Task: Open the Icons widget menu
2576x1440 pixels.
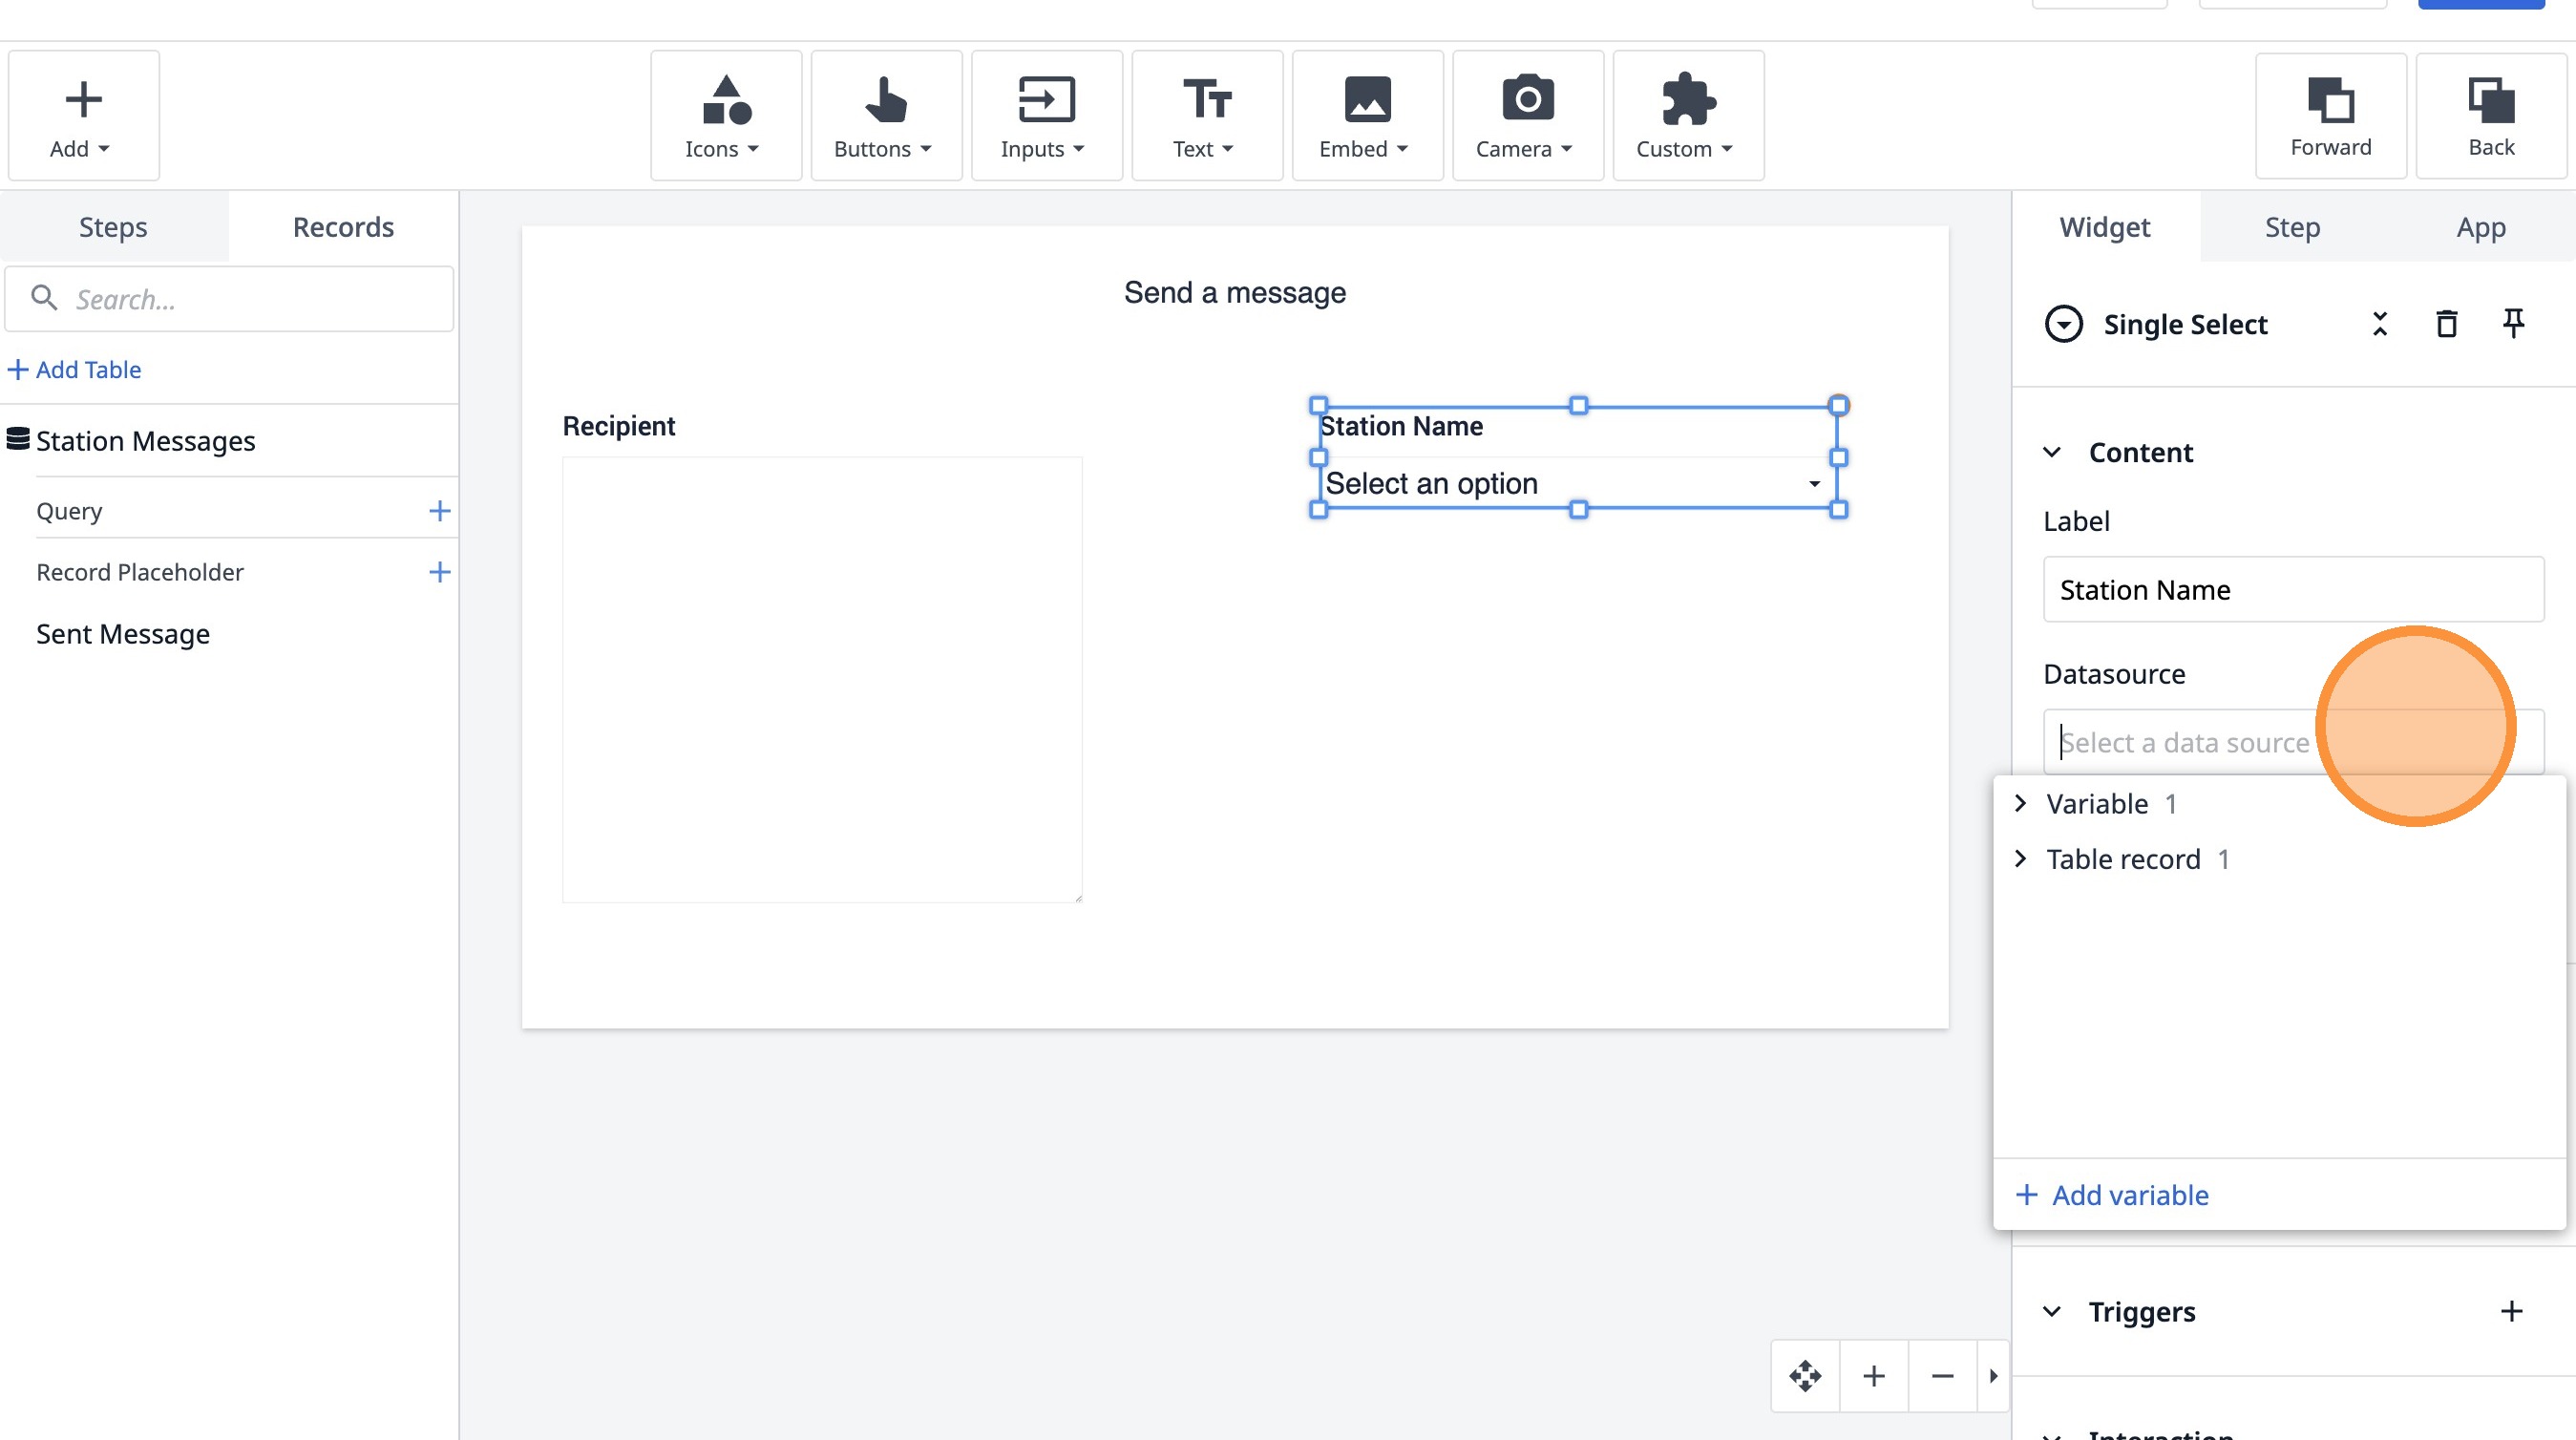Action: (x=725, y=116)
